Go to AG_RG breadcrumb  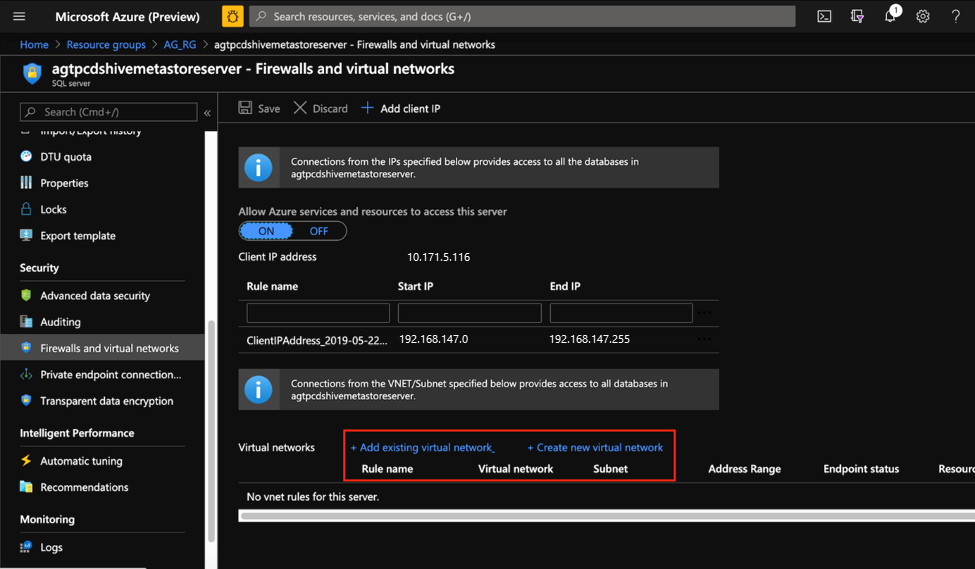click(180, 44)
